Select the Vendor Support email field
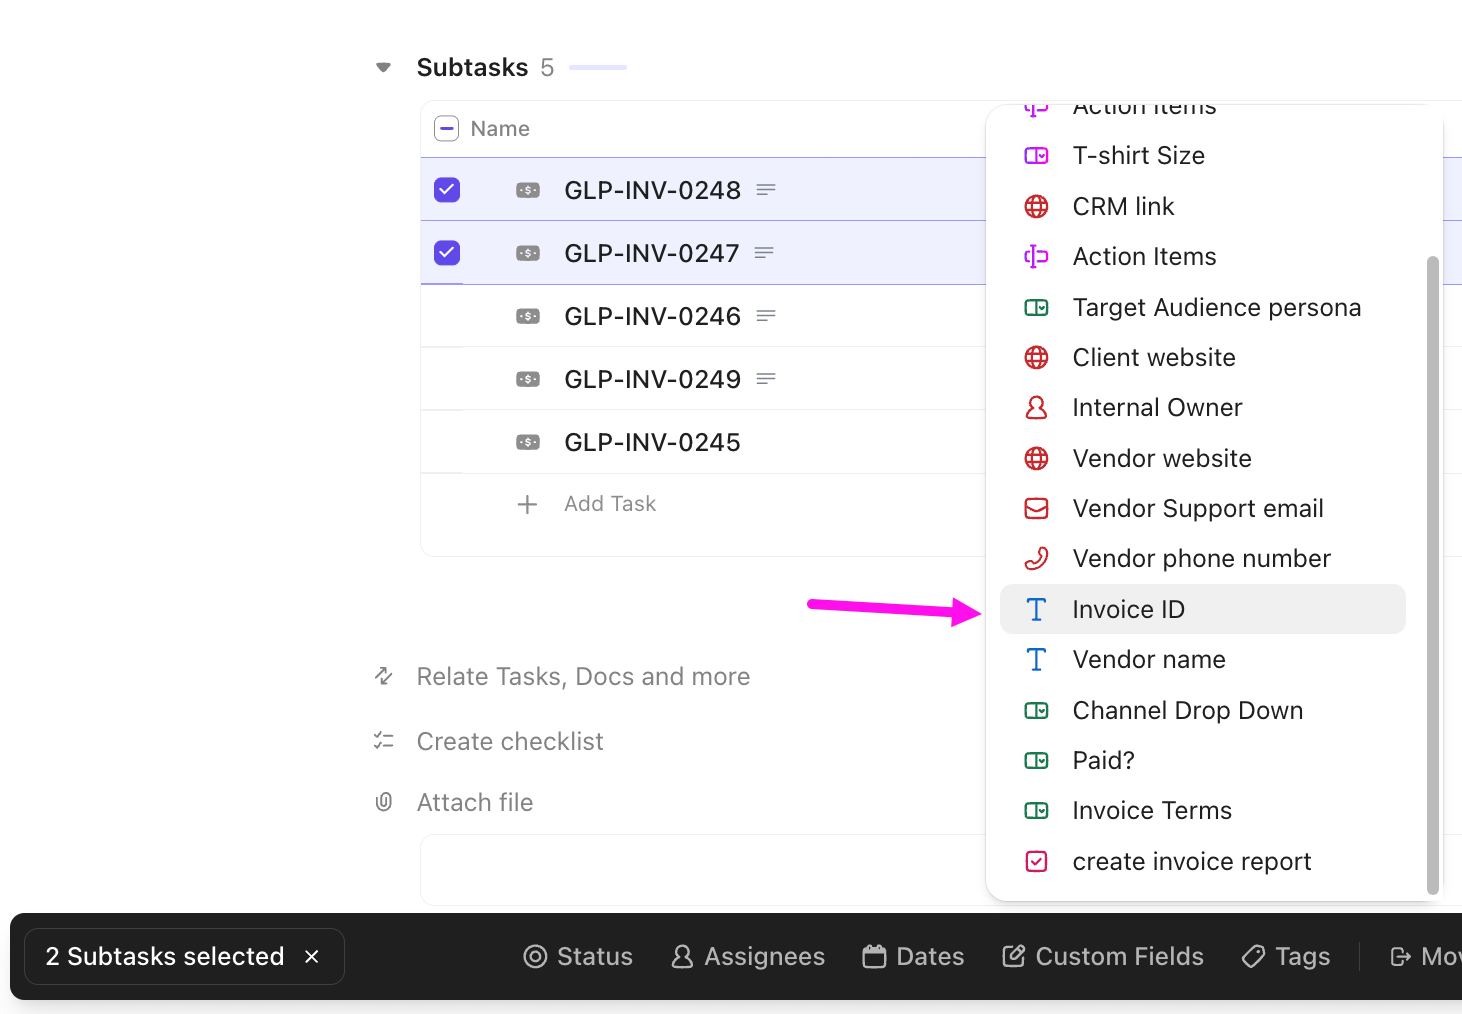The width and height of the screenshot is (1462, 1014). [x=1197, y=508]
